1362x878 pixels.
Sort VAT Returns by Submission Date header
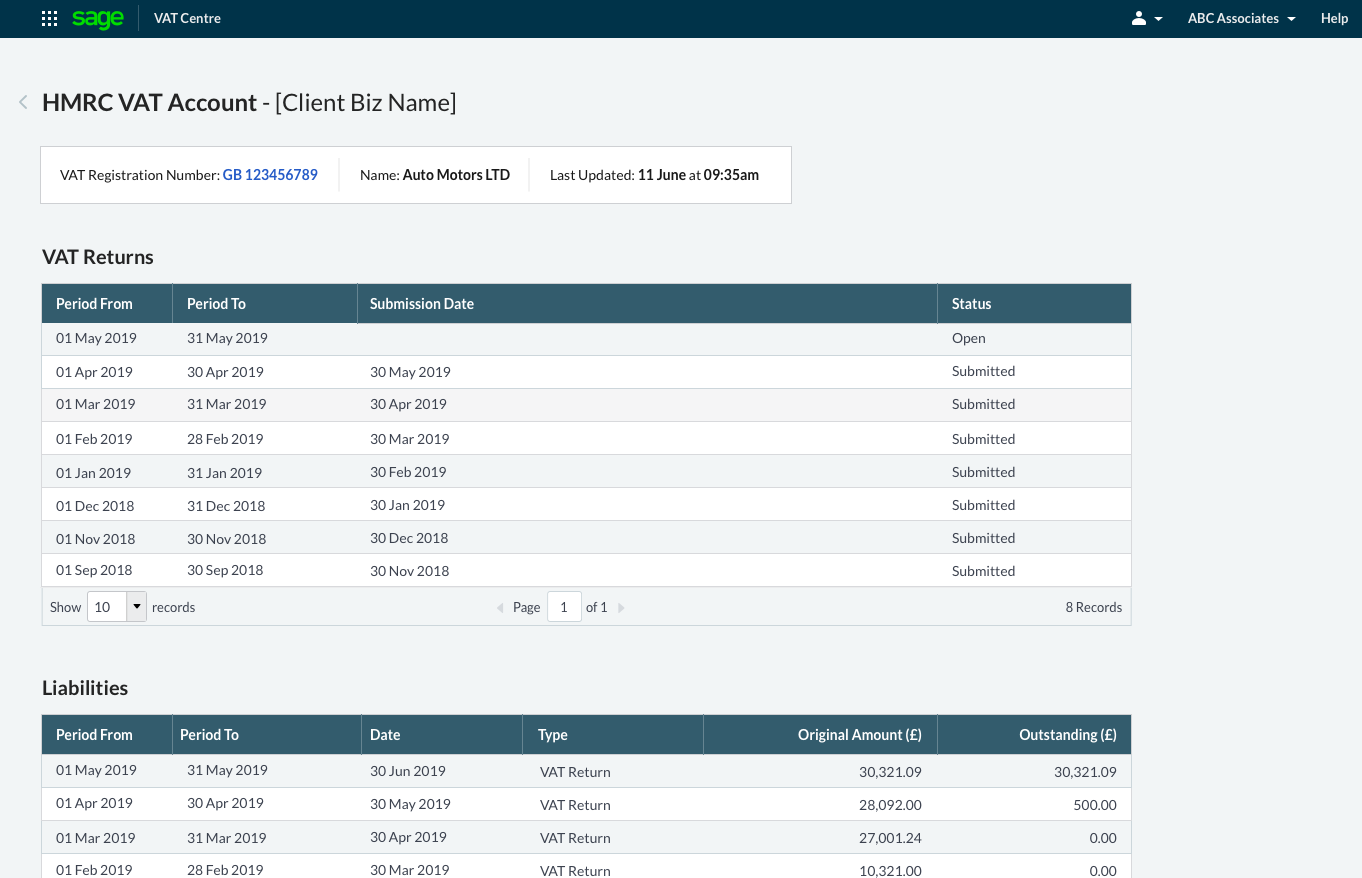(x=422, y=304)
